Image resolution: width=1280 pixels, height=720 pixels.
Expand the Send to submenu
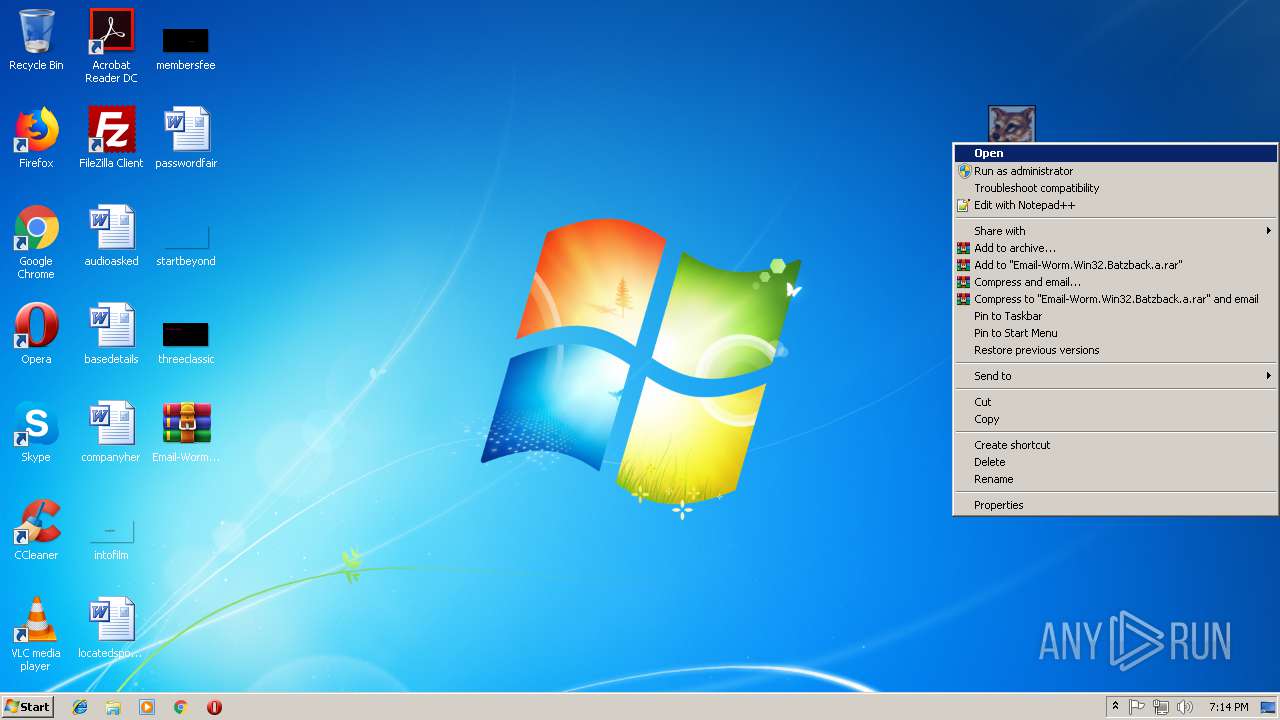tap(1115, 376)
